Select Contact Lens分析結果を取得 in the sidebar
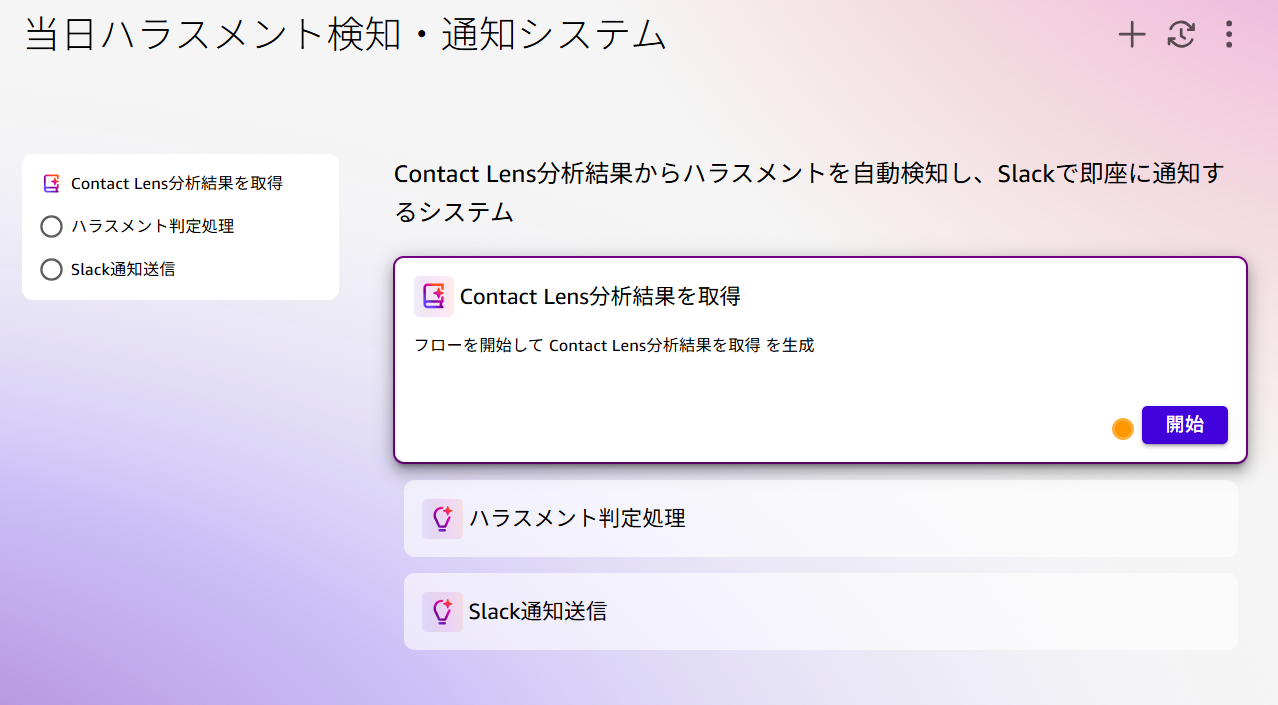1278x705 pixels. pos(176,183)
